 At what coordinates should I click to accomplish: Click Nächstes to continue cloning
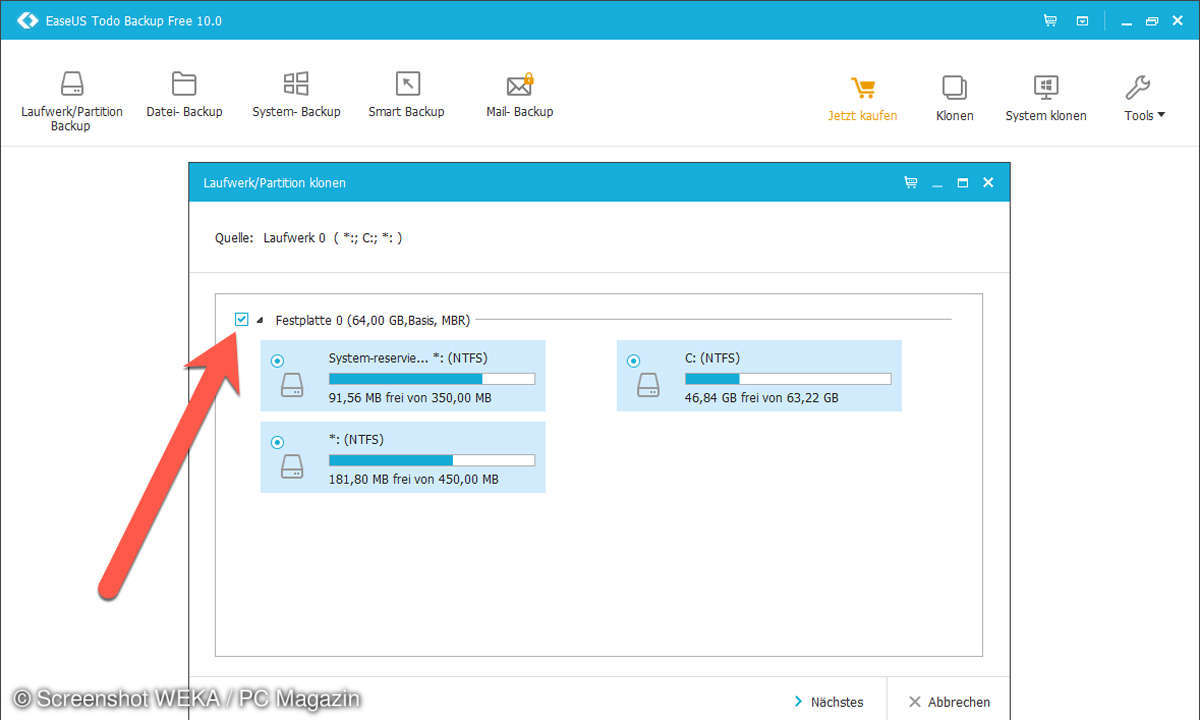coord(829,702)
